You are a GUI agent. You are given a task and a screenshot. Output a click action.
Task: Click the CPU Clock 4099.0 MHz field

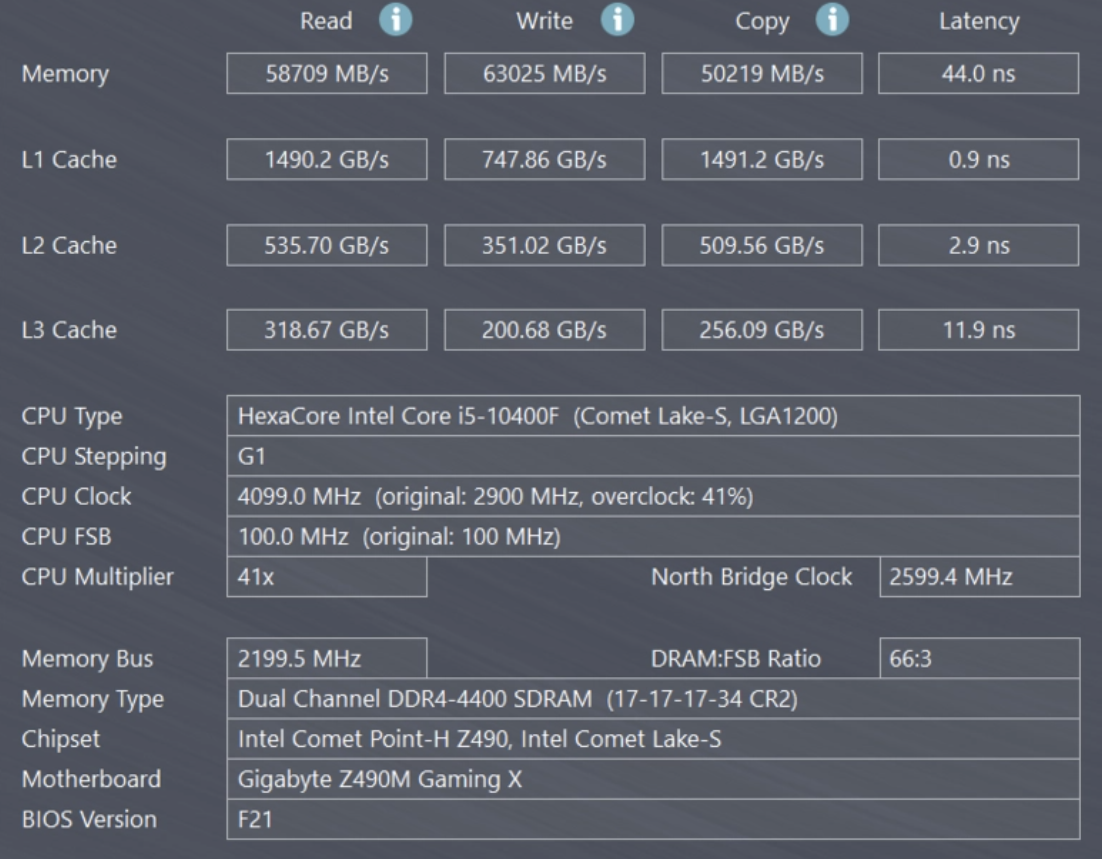pyautogui.click(x=652, y=497)
